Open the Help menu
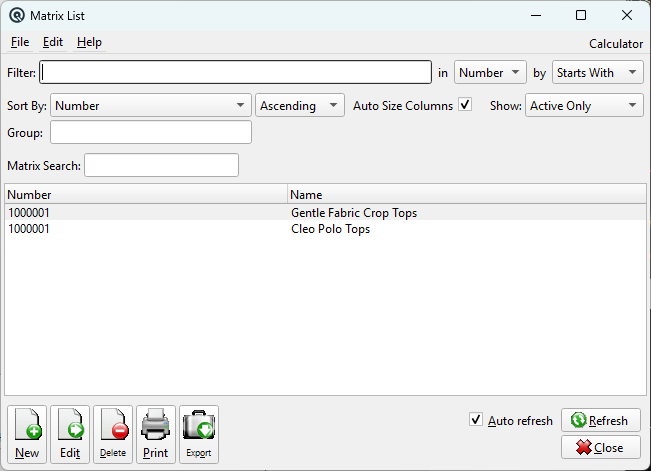Screen dimensions: 651x471 coord(89,42)
